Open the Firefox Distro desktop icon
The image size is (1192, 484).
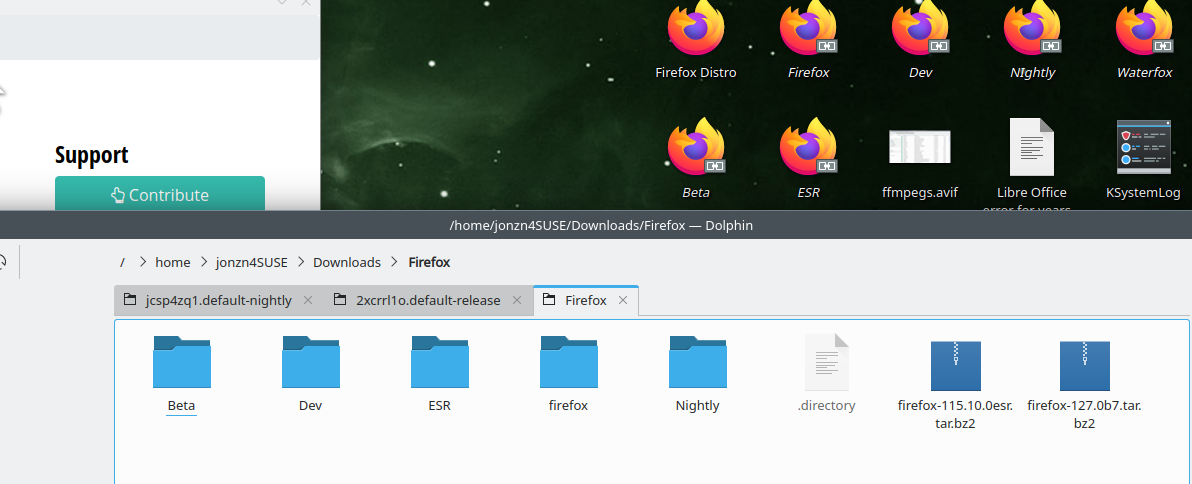pos(696,30)
